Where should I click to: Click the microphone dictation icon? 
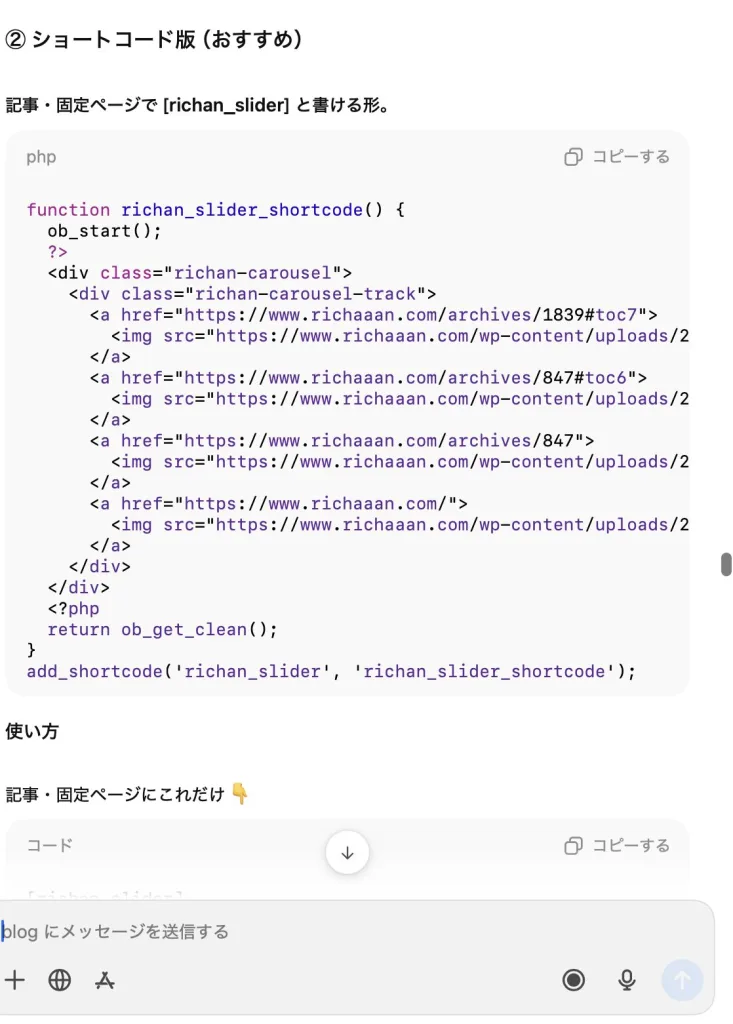627,980
